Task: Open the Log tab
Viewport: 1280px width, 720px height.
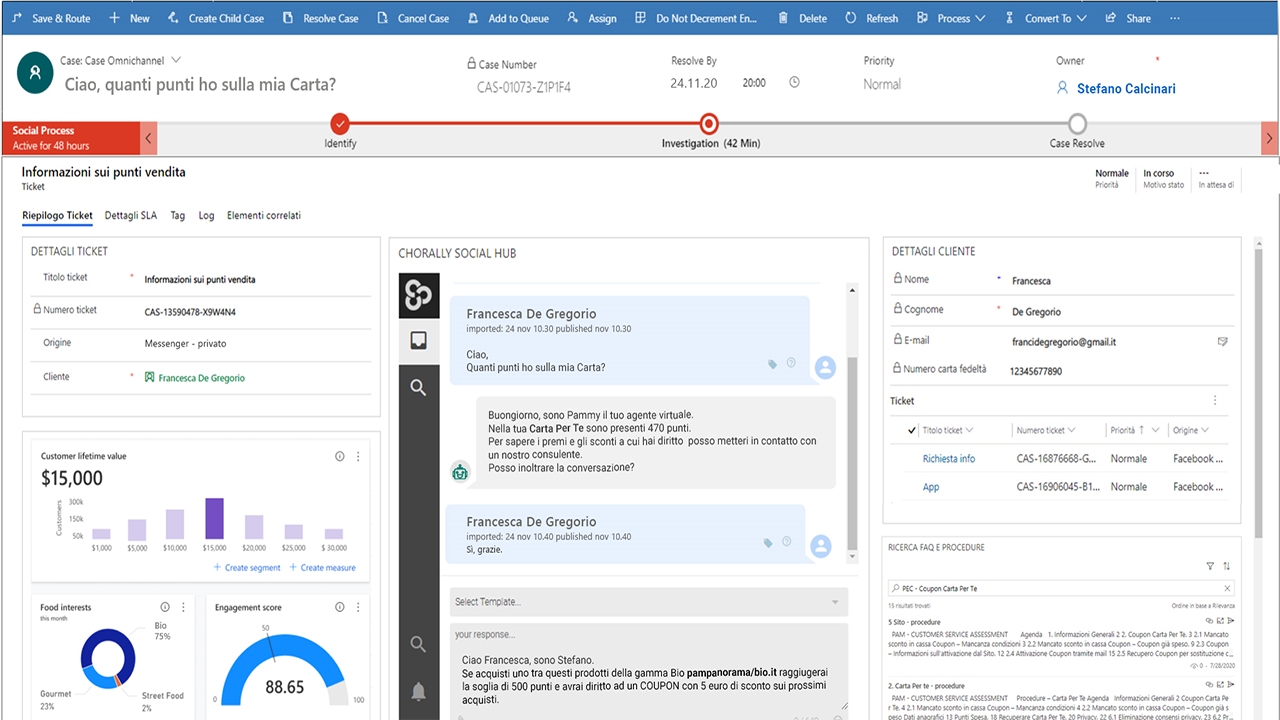Action: [206, 215]
